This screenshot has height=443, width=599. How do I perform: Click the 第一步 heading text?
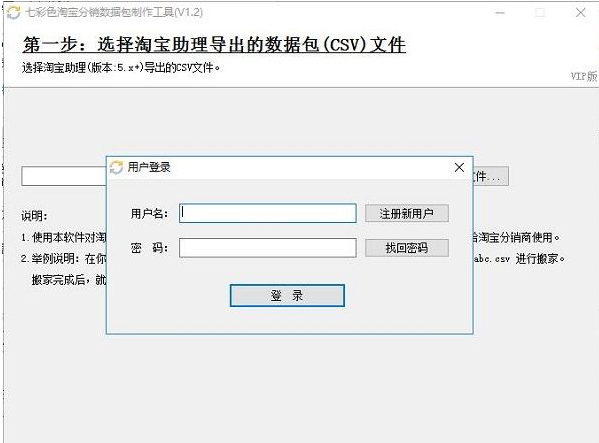(214, 44)
